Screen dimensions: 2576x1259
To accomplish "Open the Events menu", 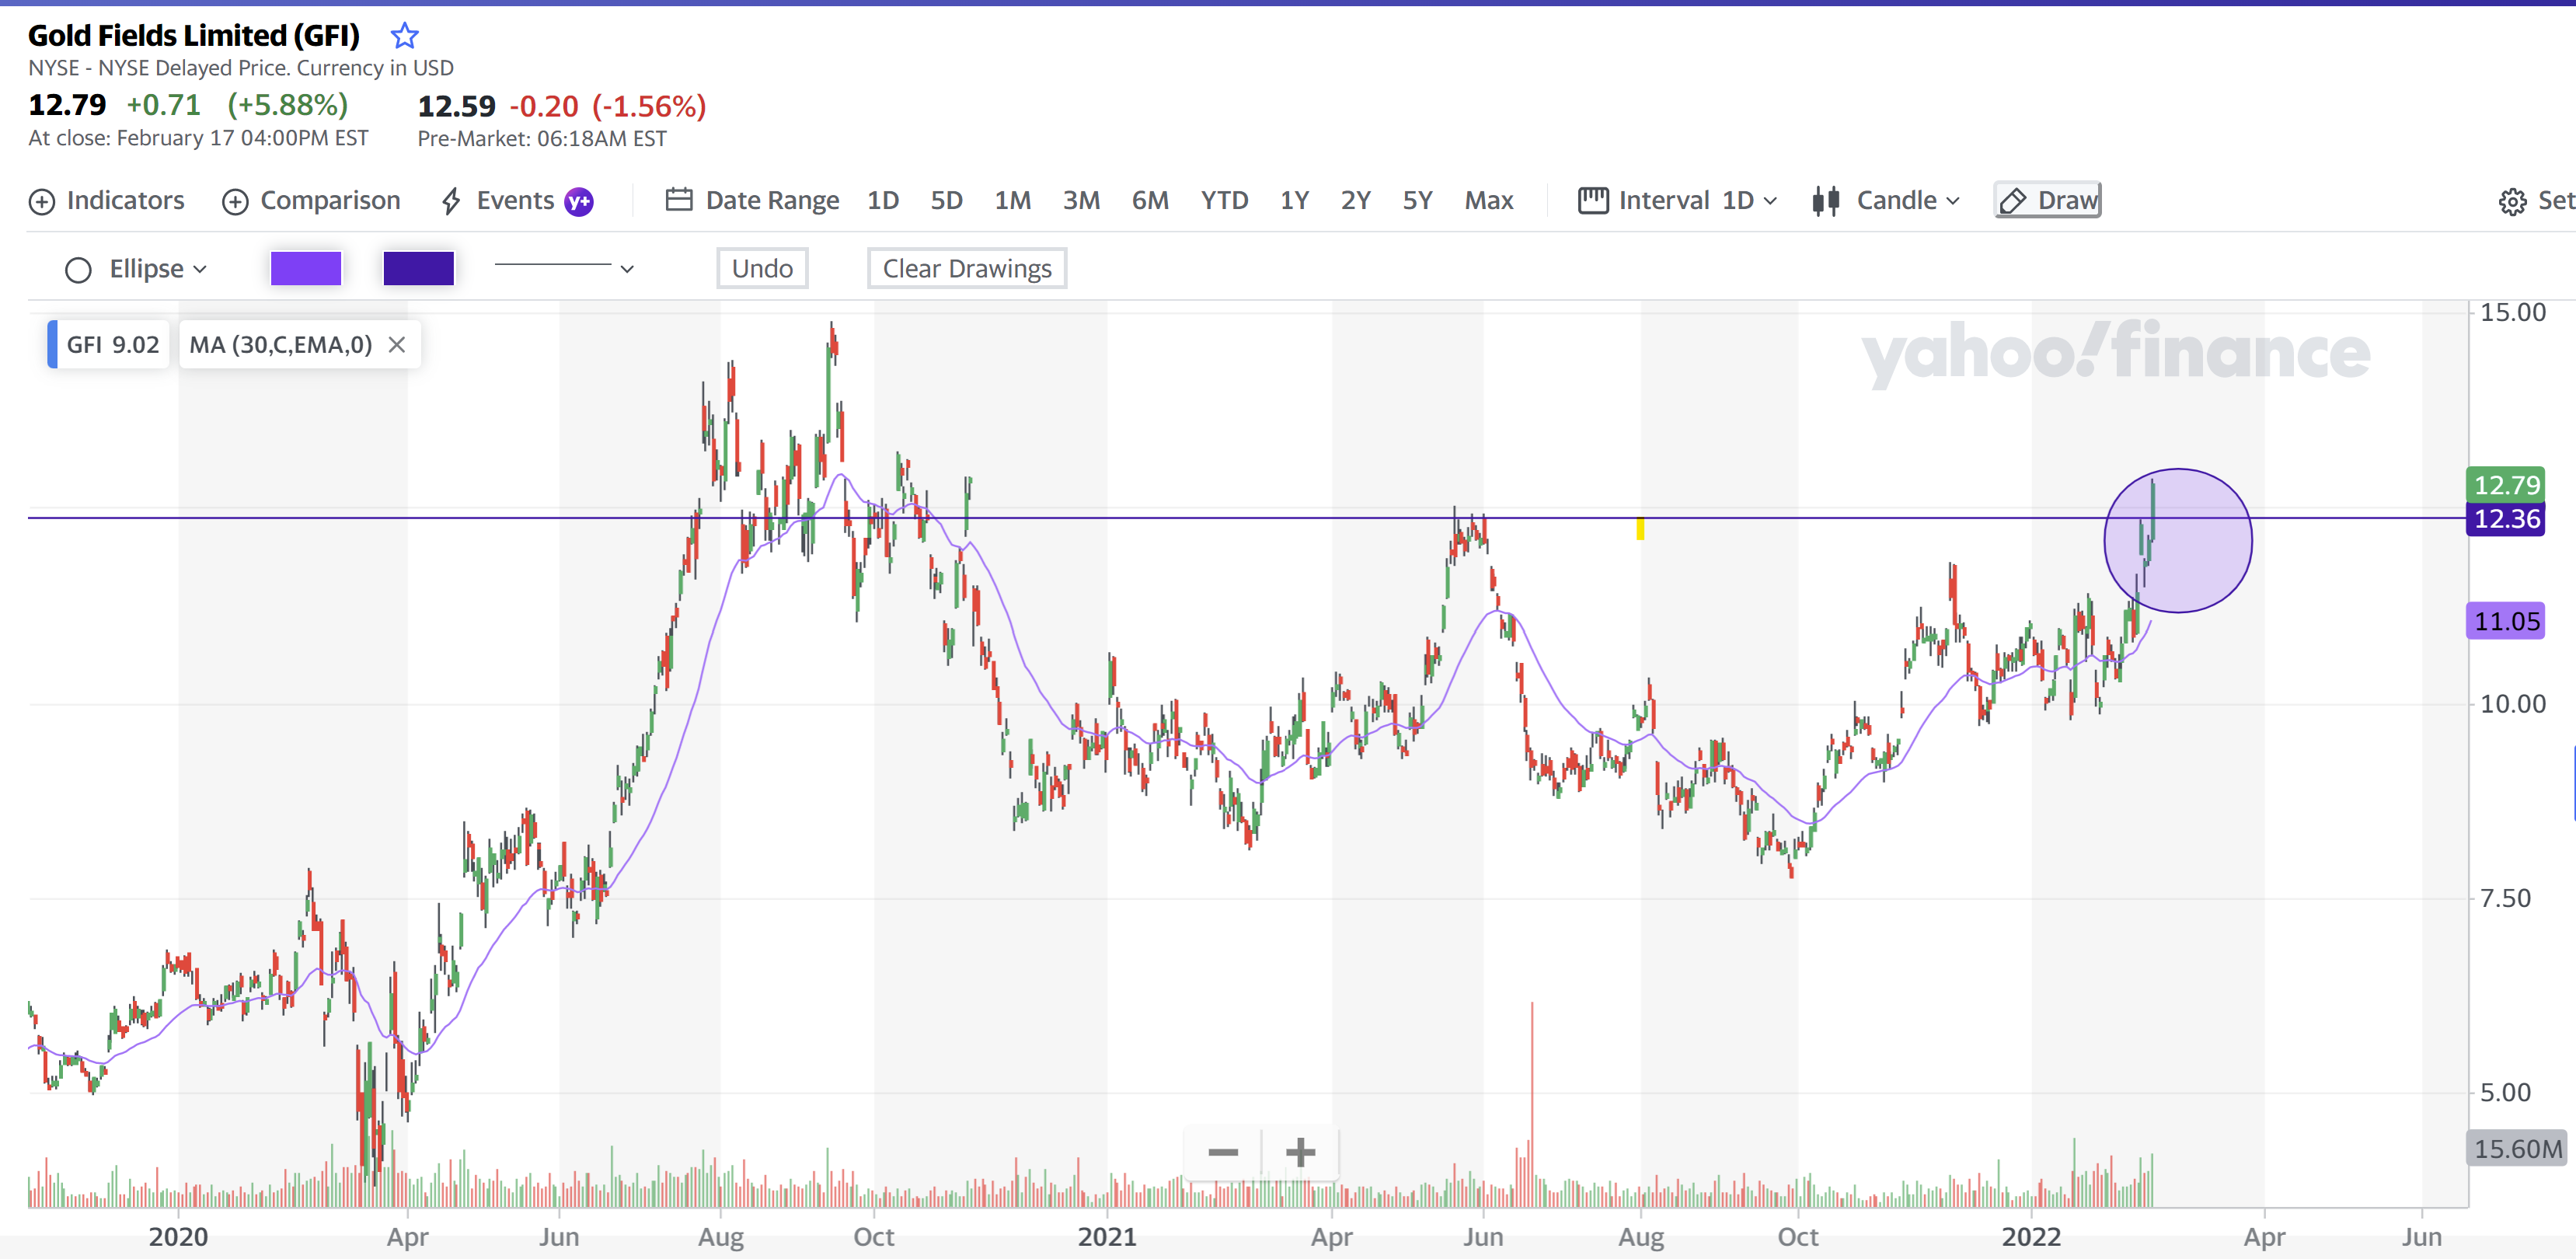I will 516,201.
